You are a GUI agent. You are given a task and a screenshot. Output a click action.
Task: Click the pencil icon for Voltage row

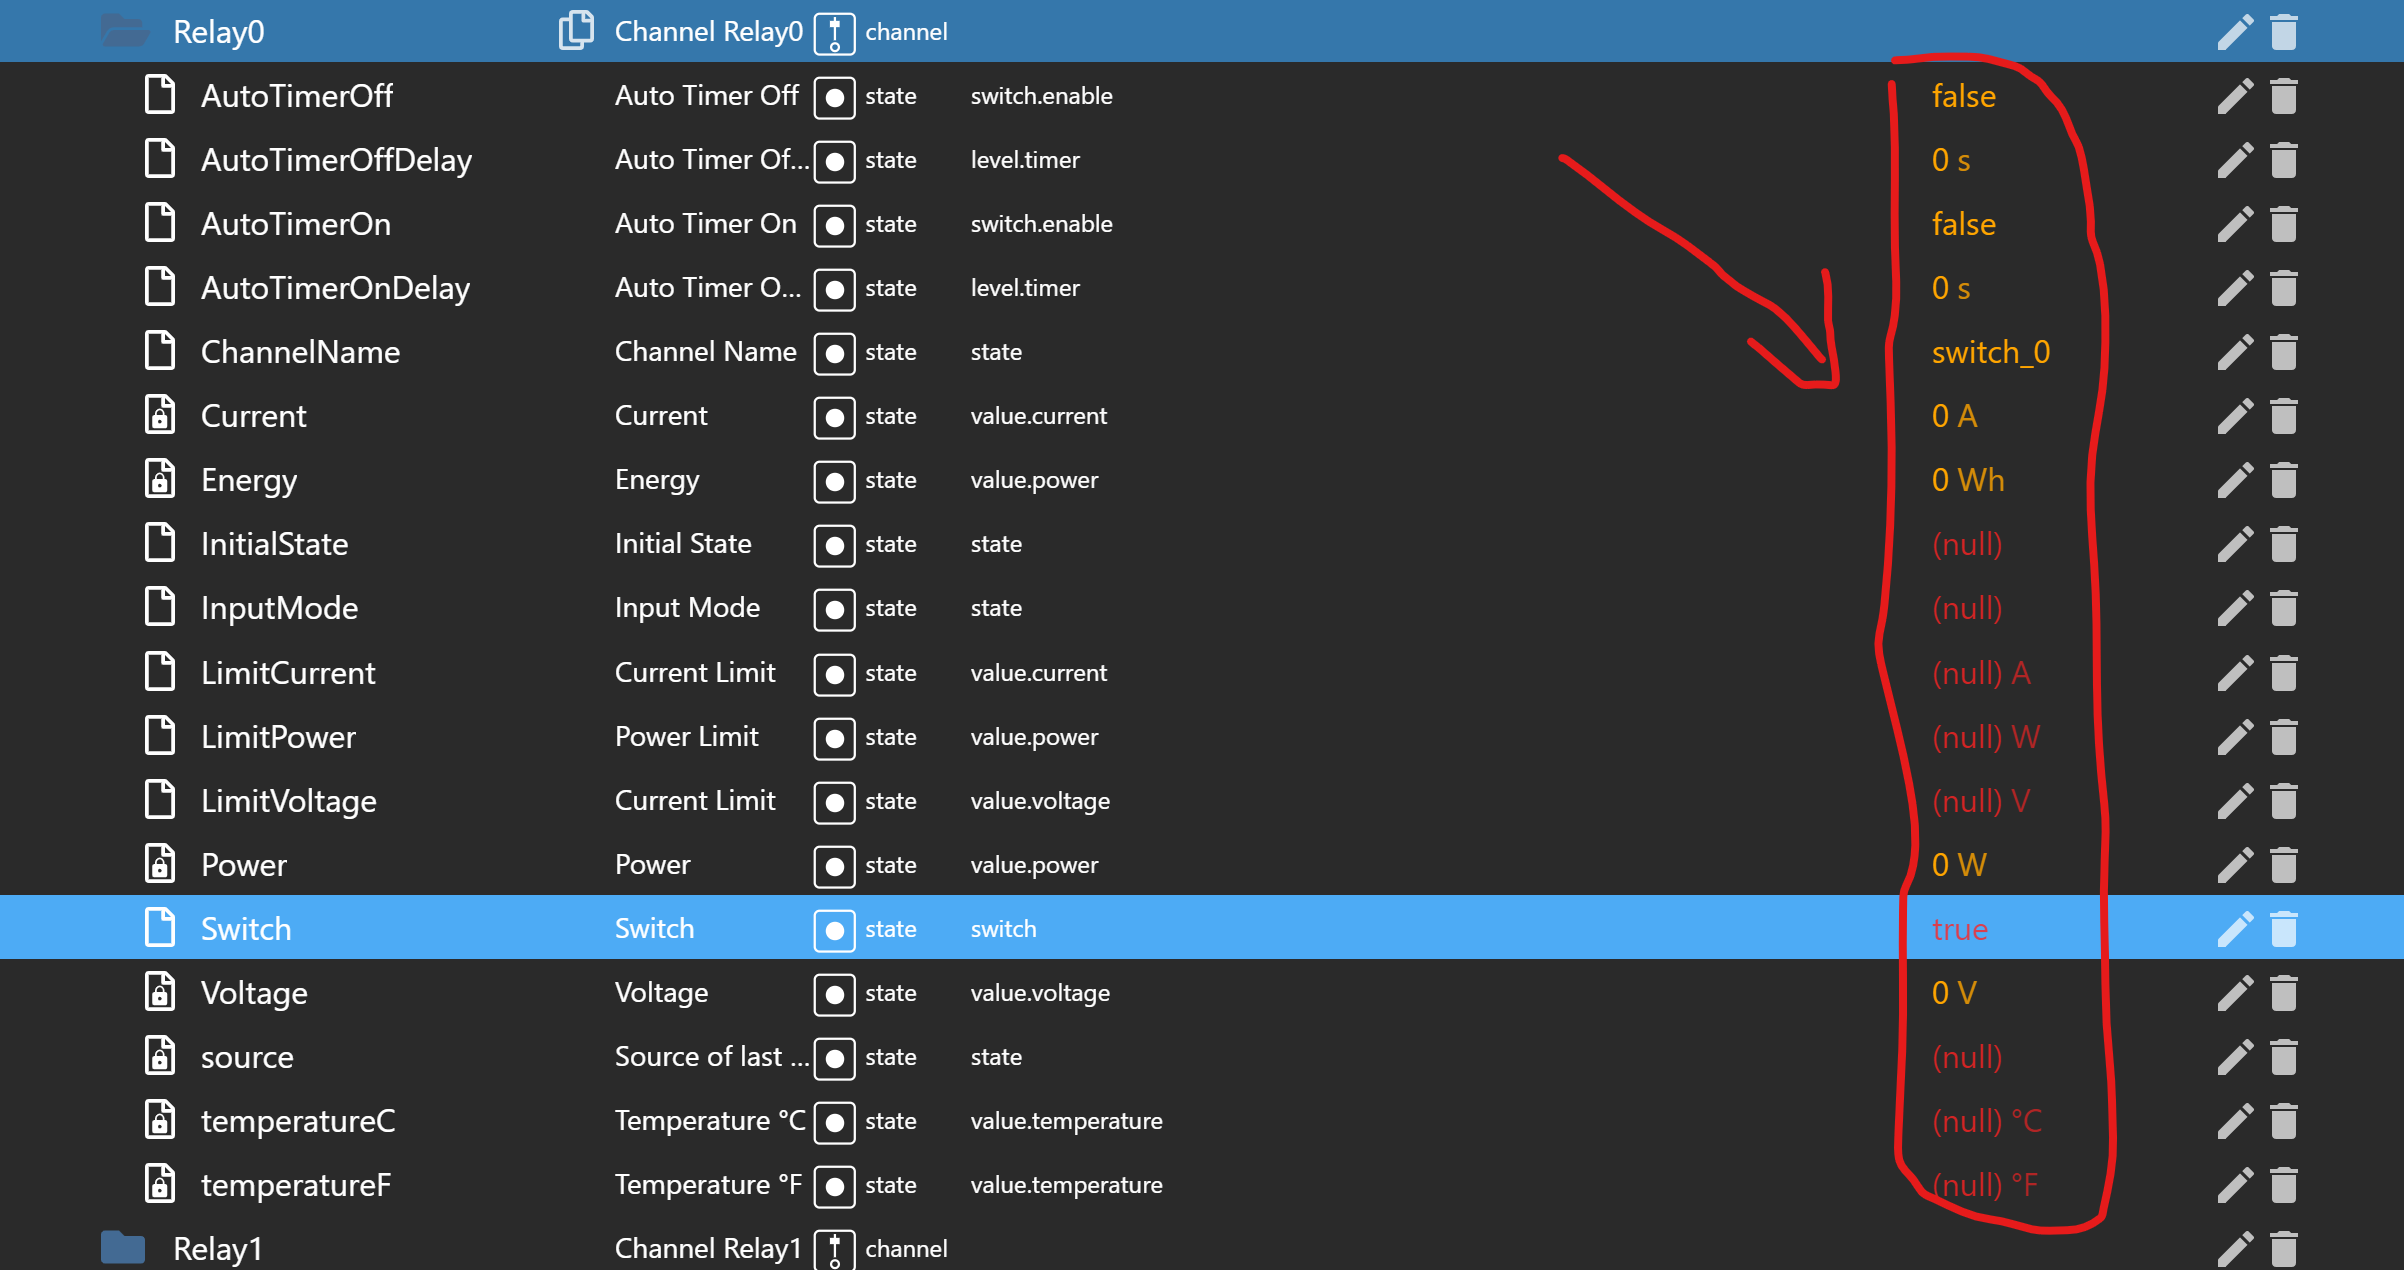click(2235, 993)
